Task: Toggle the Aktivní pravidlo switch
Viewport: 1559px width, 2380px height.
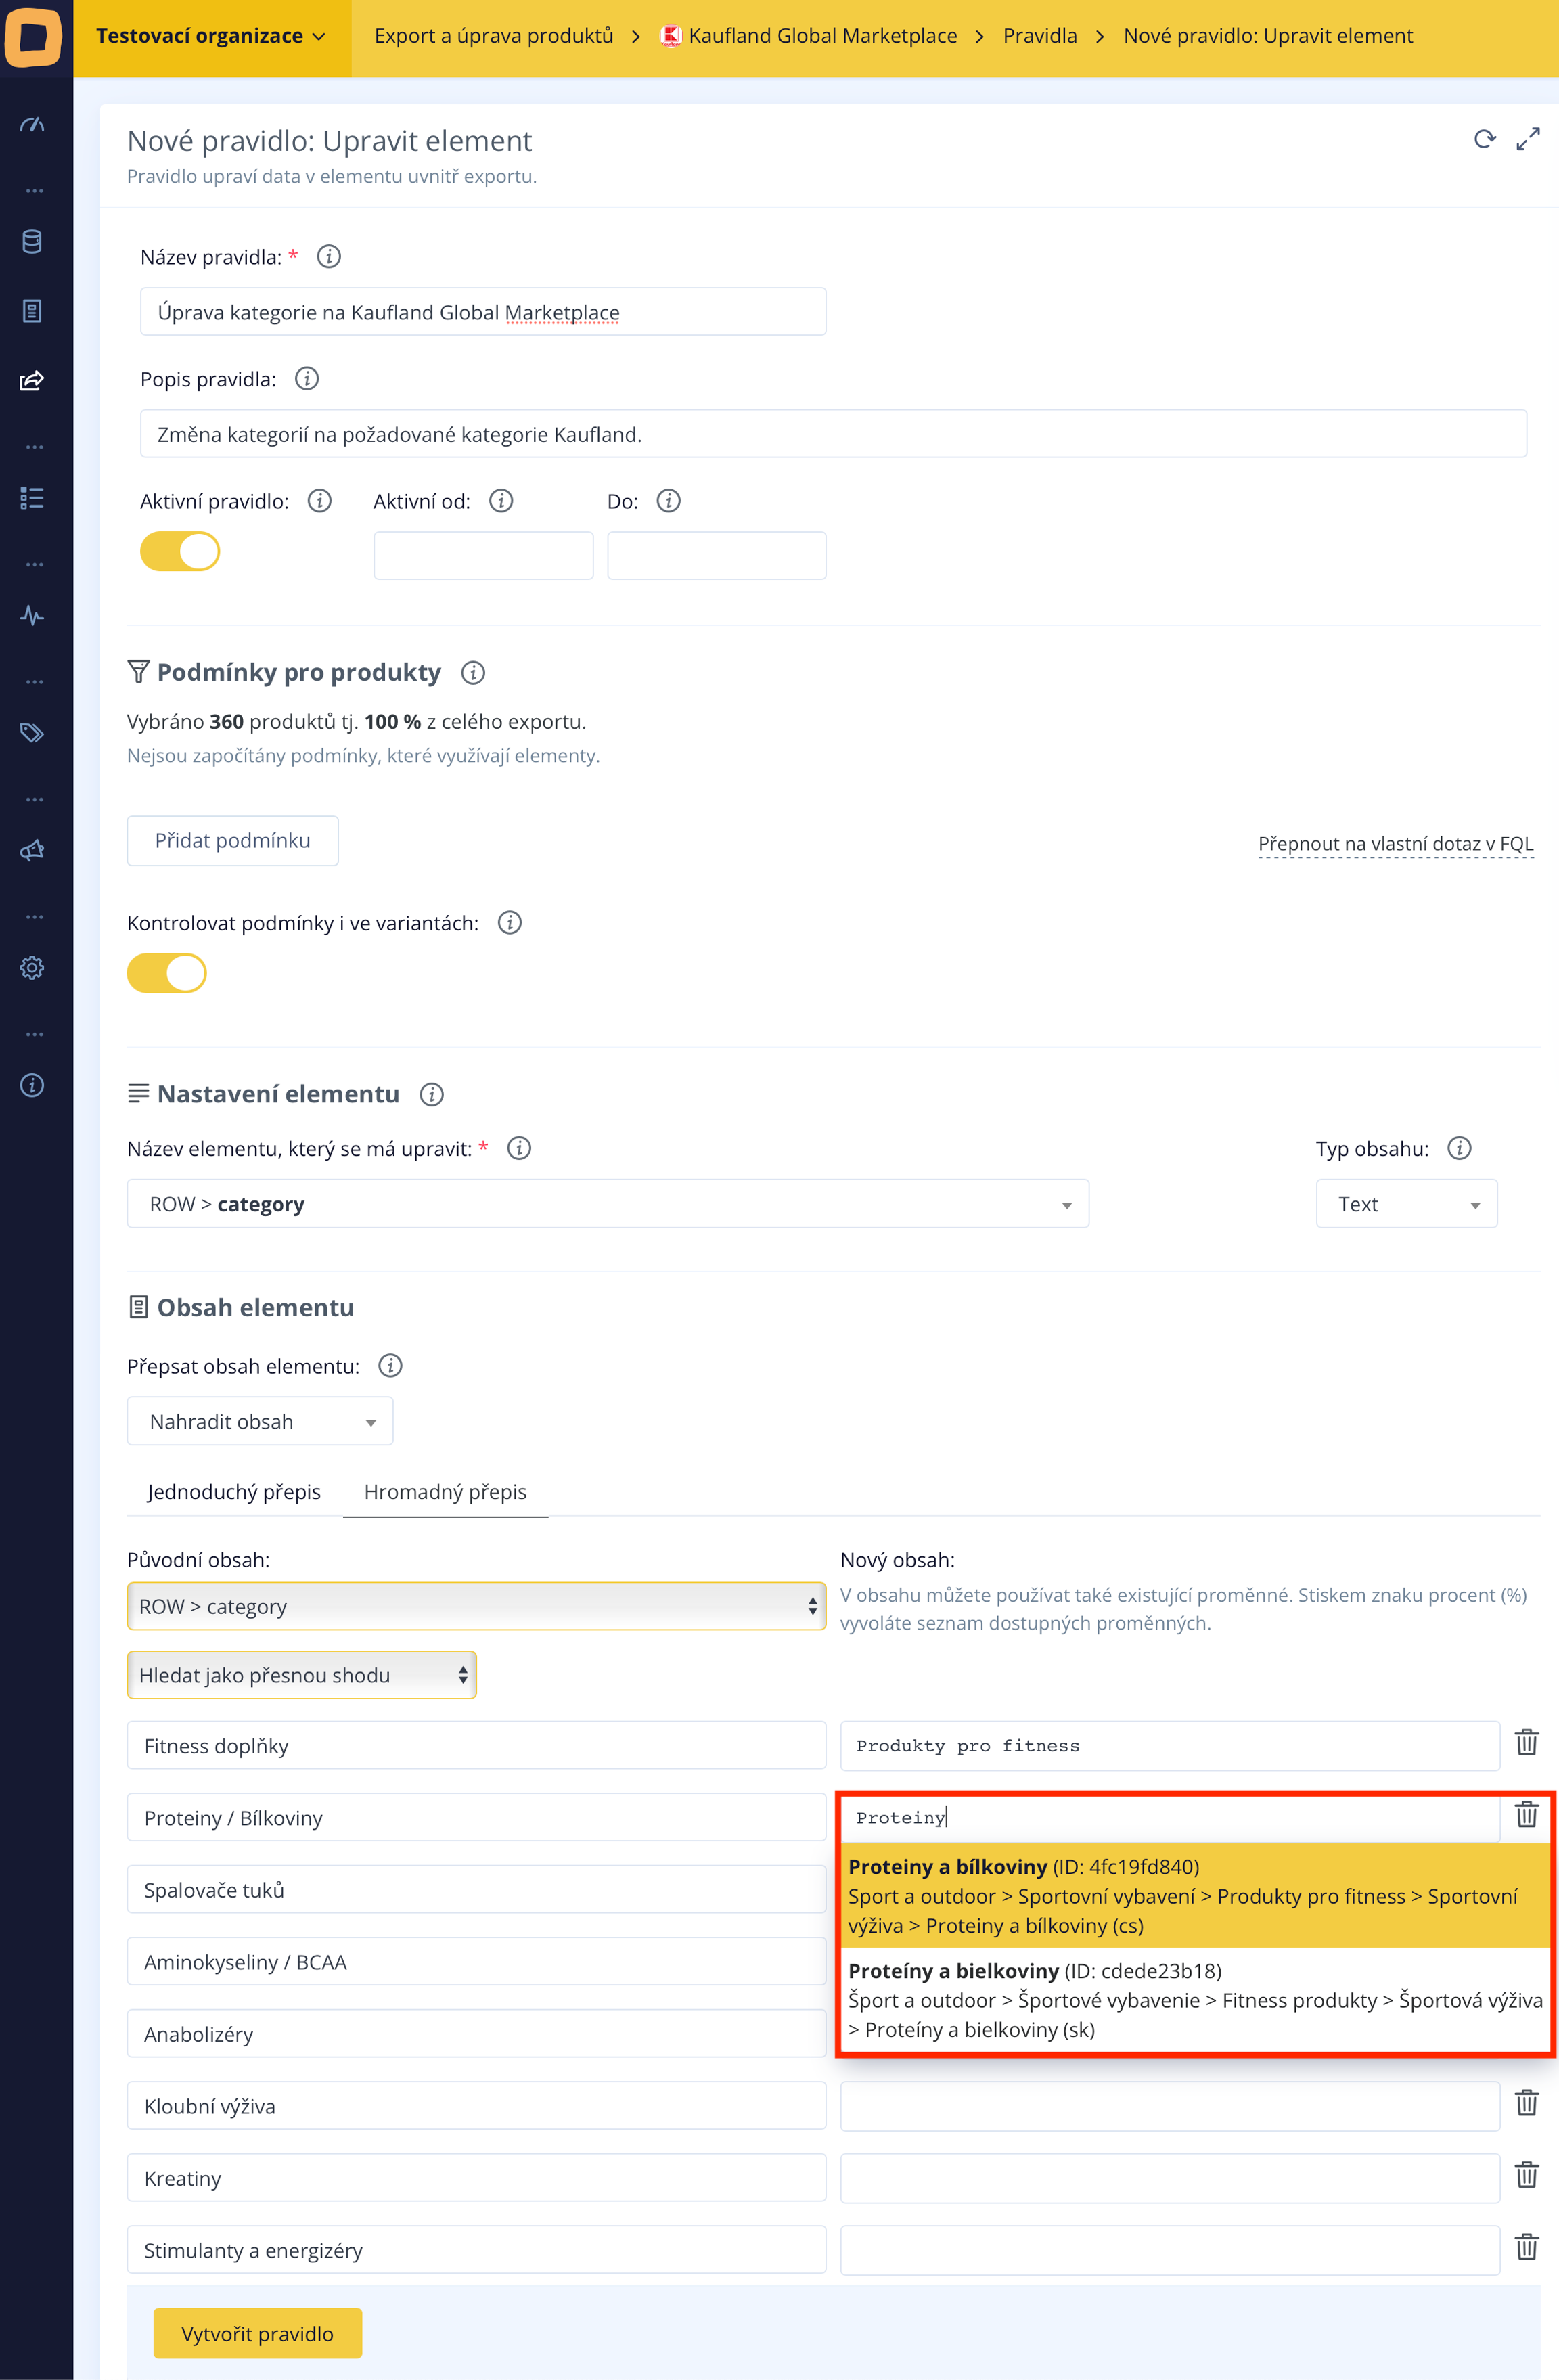Action: pos(180,551)
